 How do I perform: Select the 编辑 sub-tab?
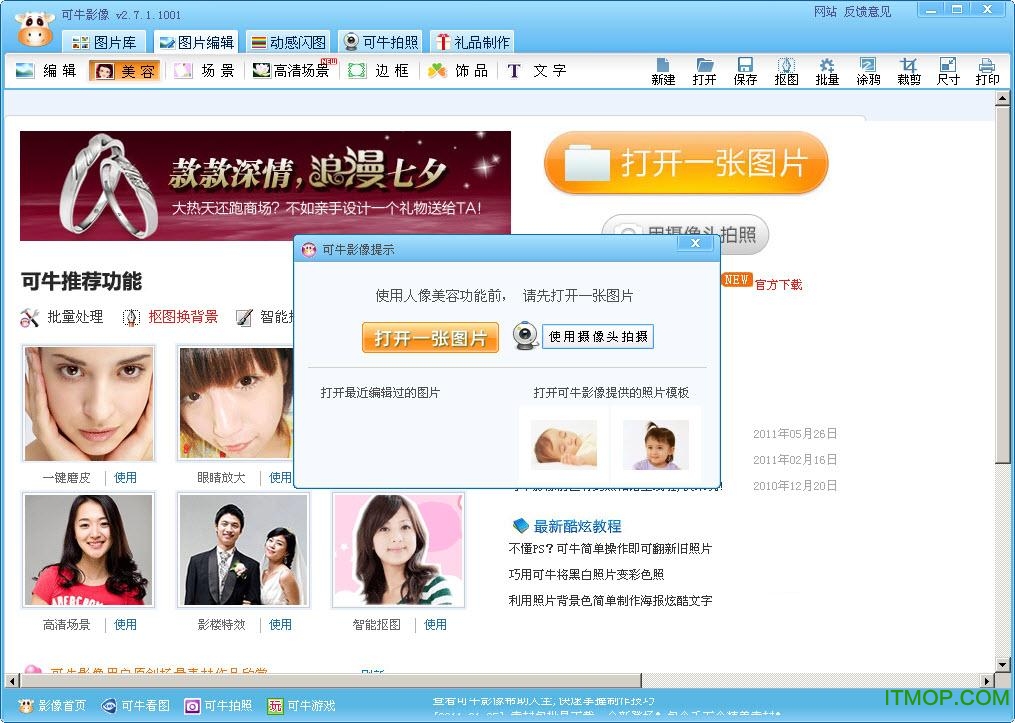[46, 71]
